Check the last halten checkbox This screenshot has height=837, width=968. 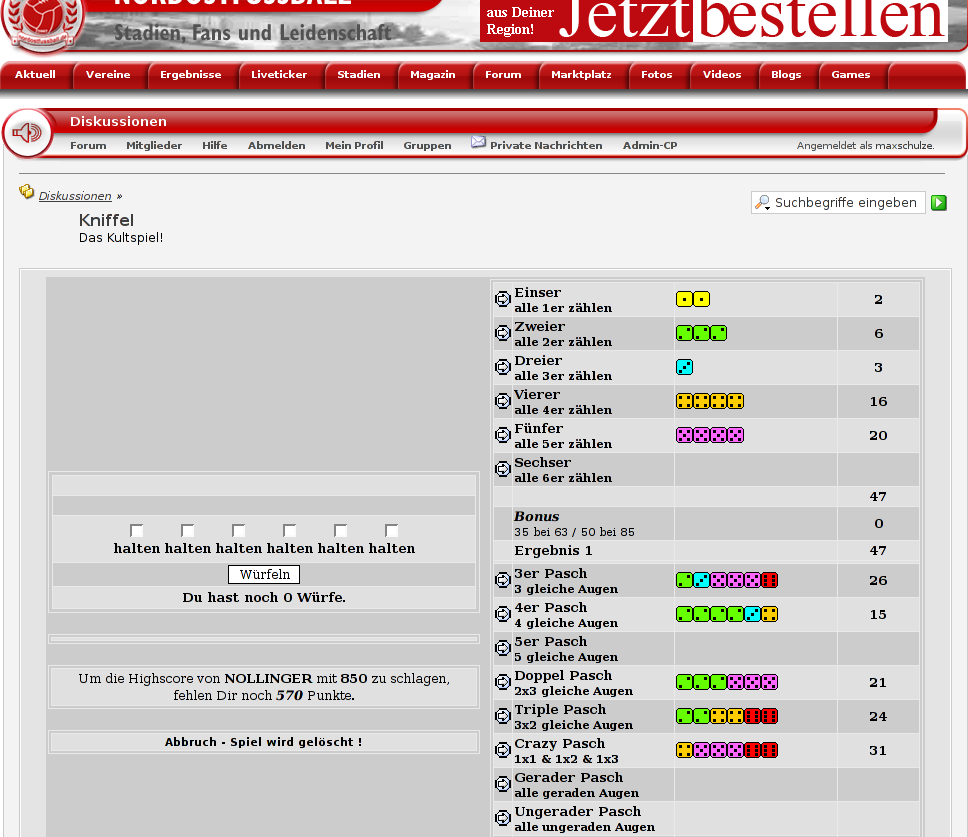[x=392, y=531]
